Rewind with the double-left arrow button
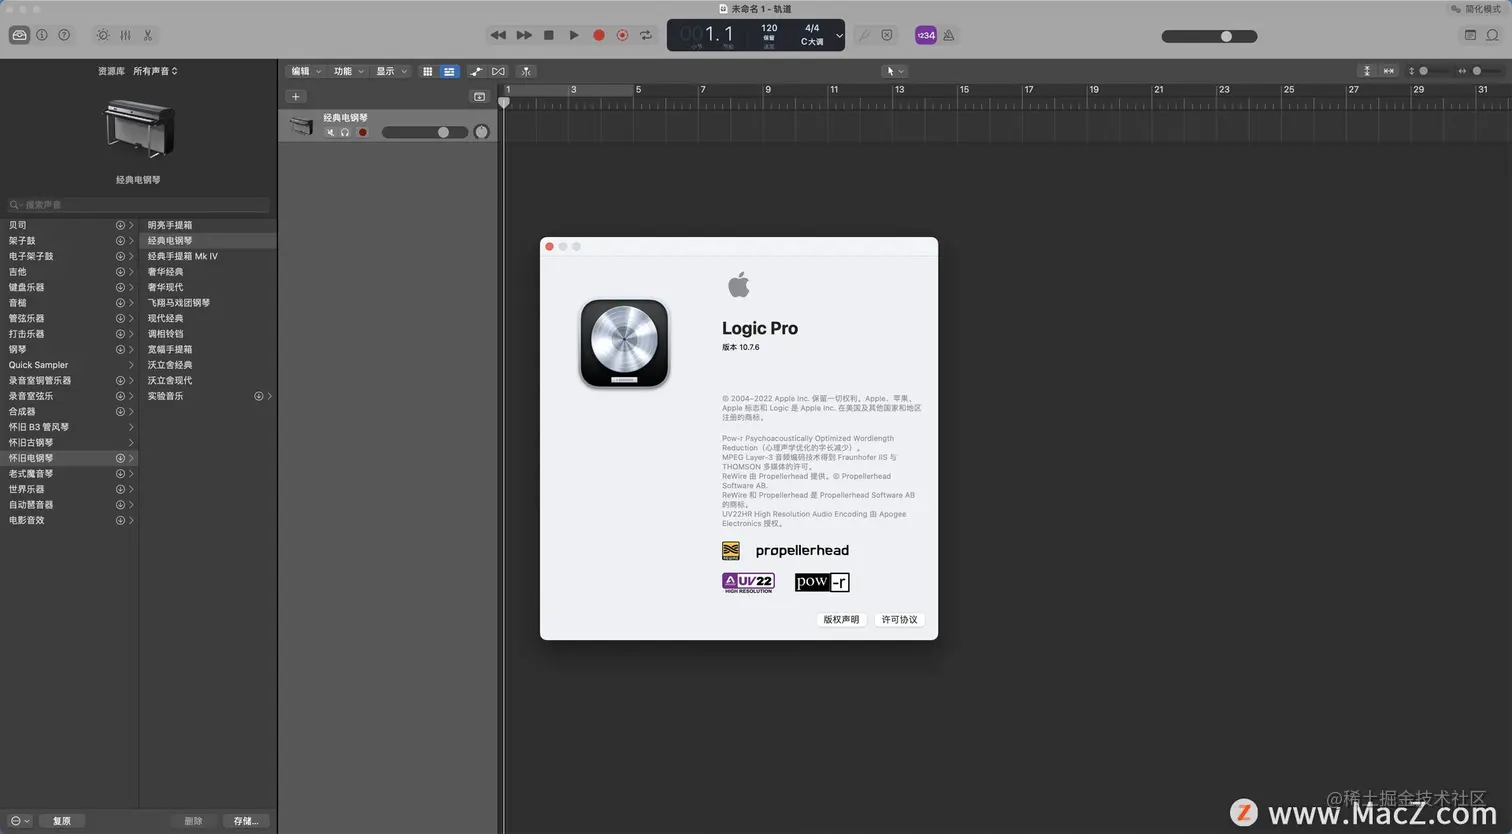The height and width of the screenshot is (834, 1512). (x=498, y=35)
